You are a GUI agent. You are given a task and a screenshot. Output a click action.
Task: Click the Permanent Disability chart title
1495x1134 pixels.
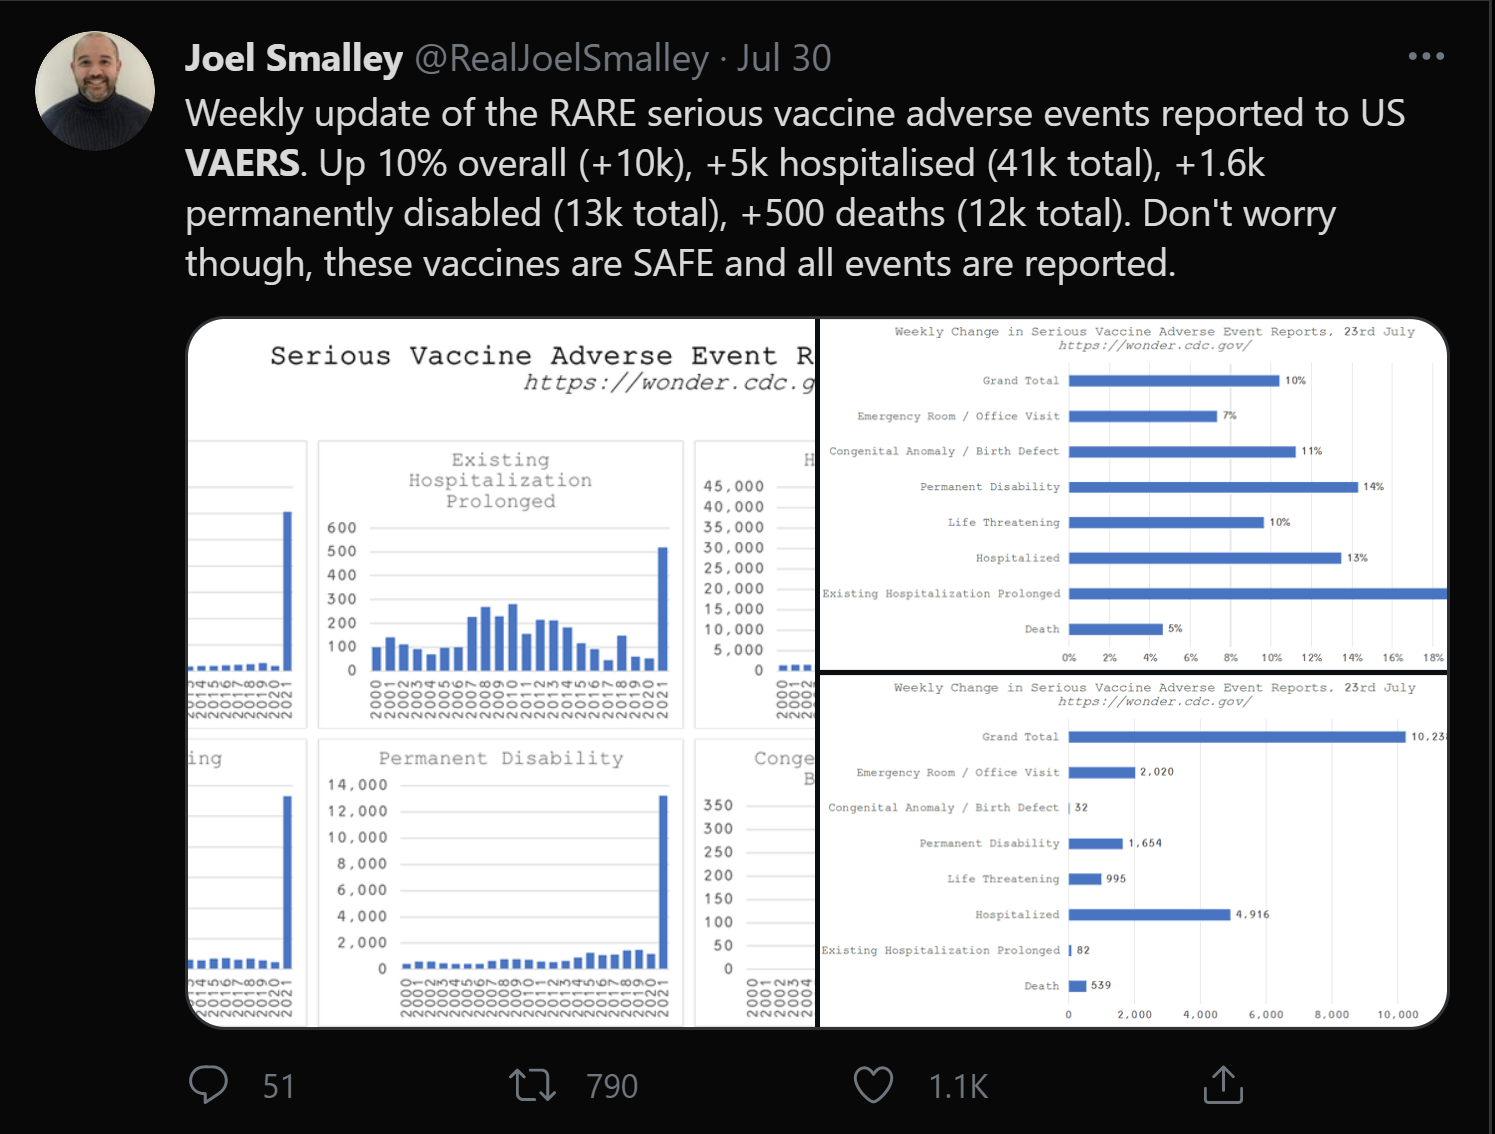501,759
